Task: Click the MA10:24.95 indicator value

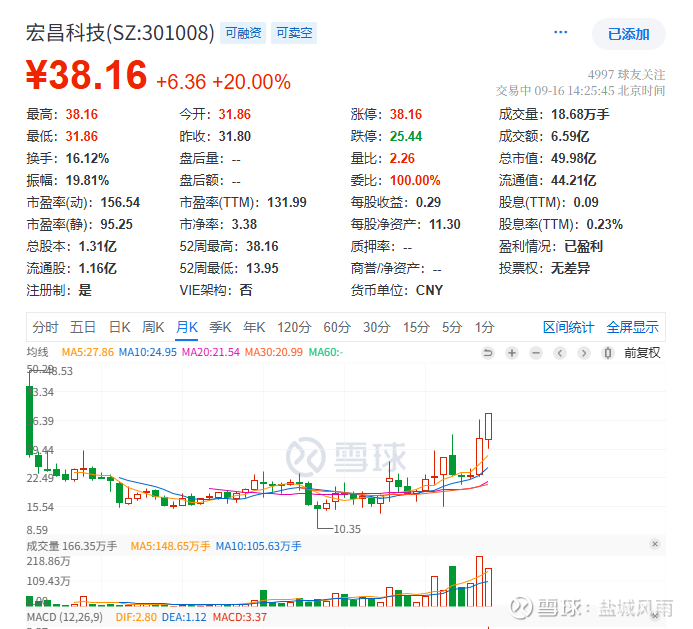Action: pyautogui.click(x=148, y=352)
